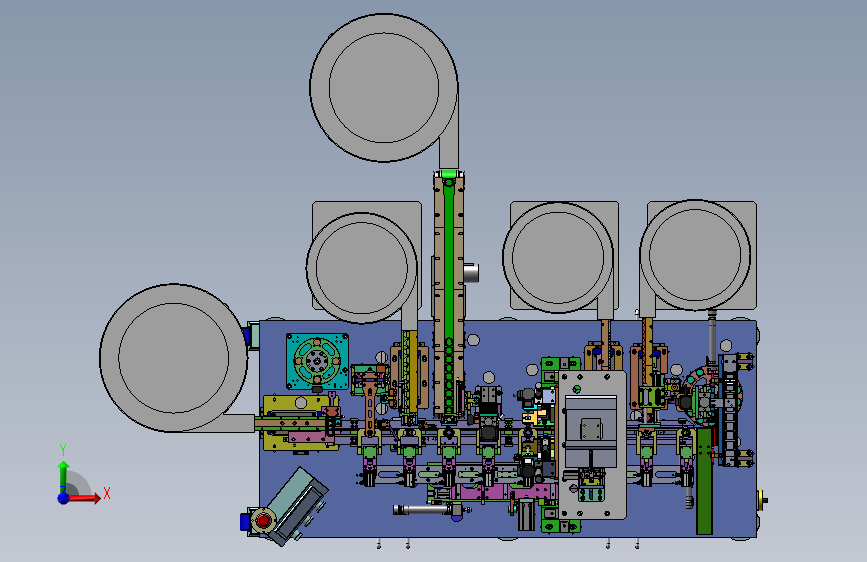This screenshot has height=562, width=867.
Task: Click the blue Z axis ball of triad
Action: coord(64,498)
